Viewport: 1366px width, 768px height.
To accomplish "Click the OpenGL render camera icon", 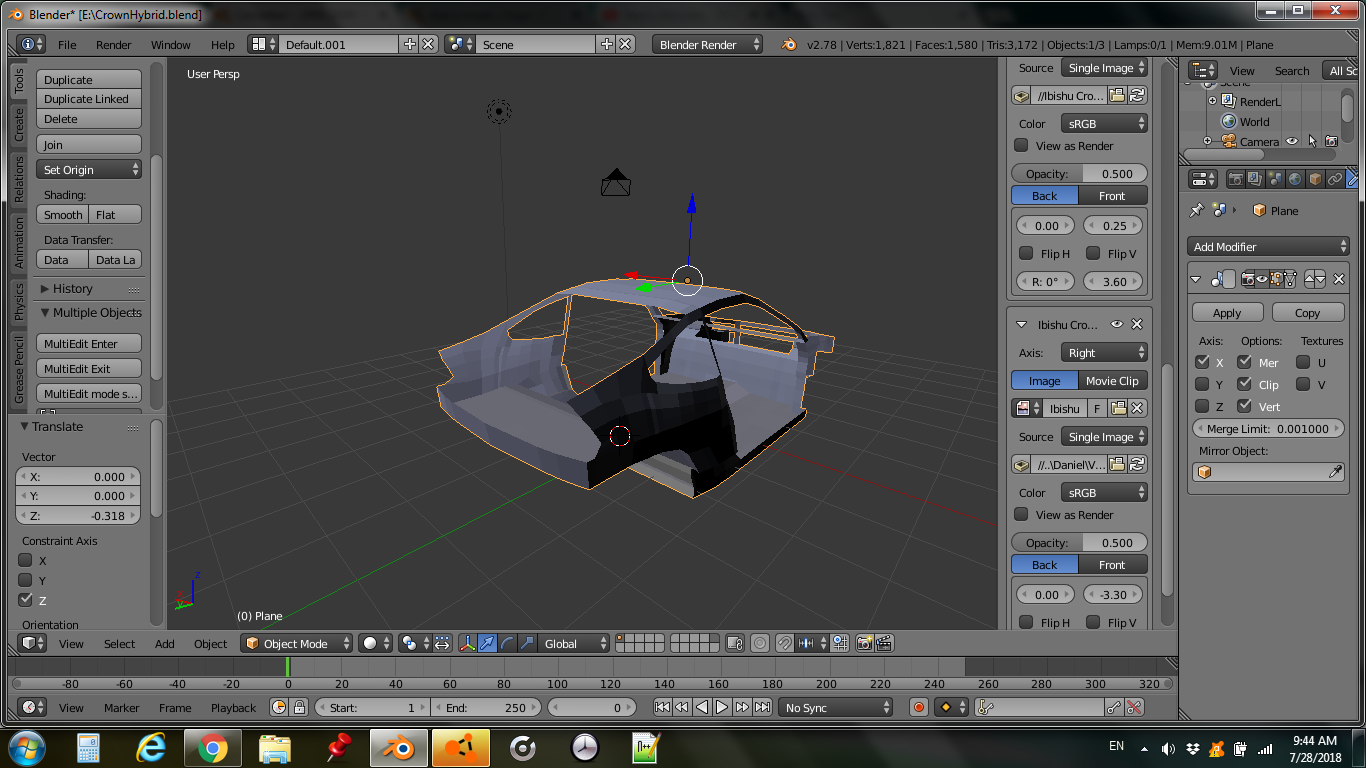I will tap(864, 643).
